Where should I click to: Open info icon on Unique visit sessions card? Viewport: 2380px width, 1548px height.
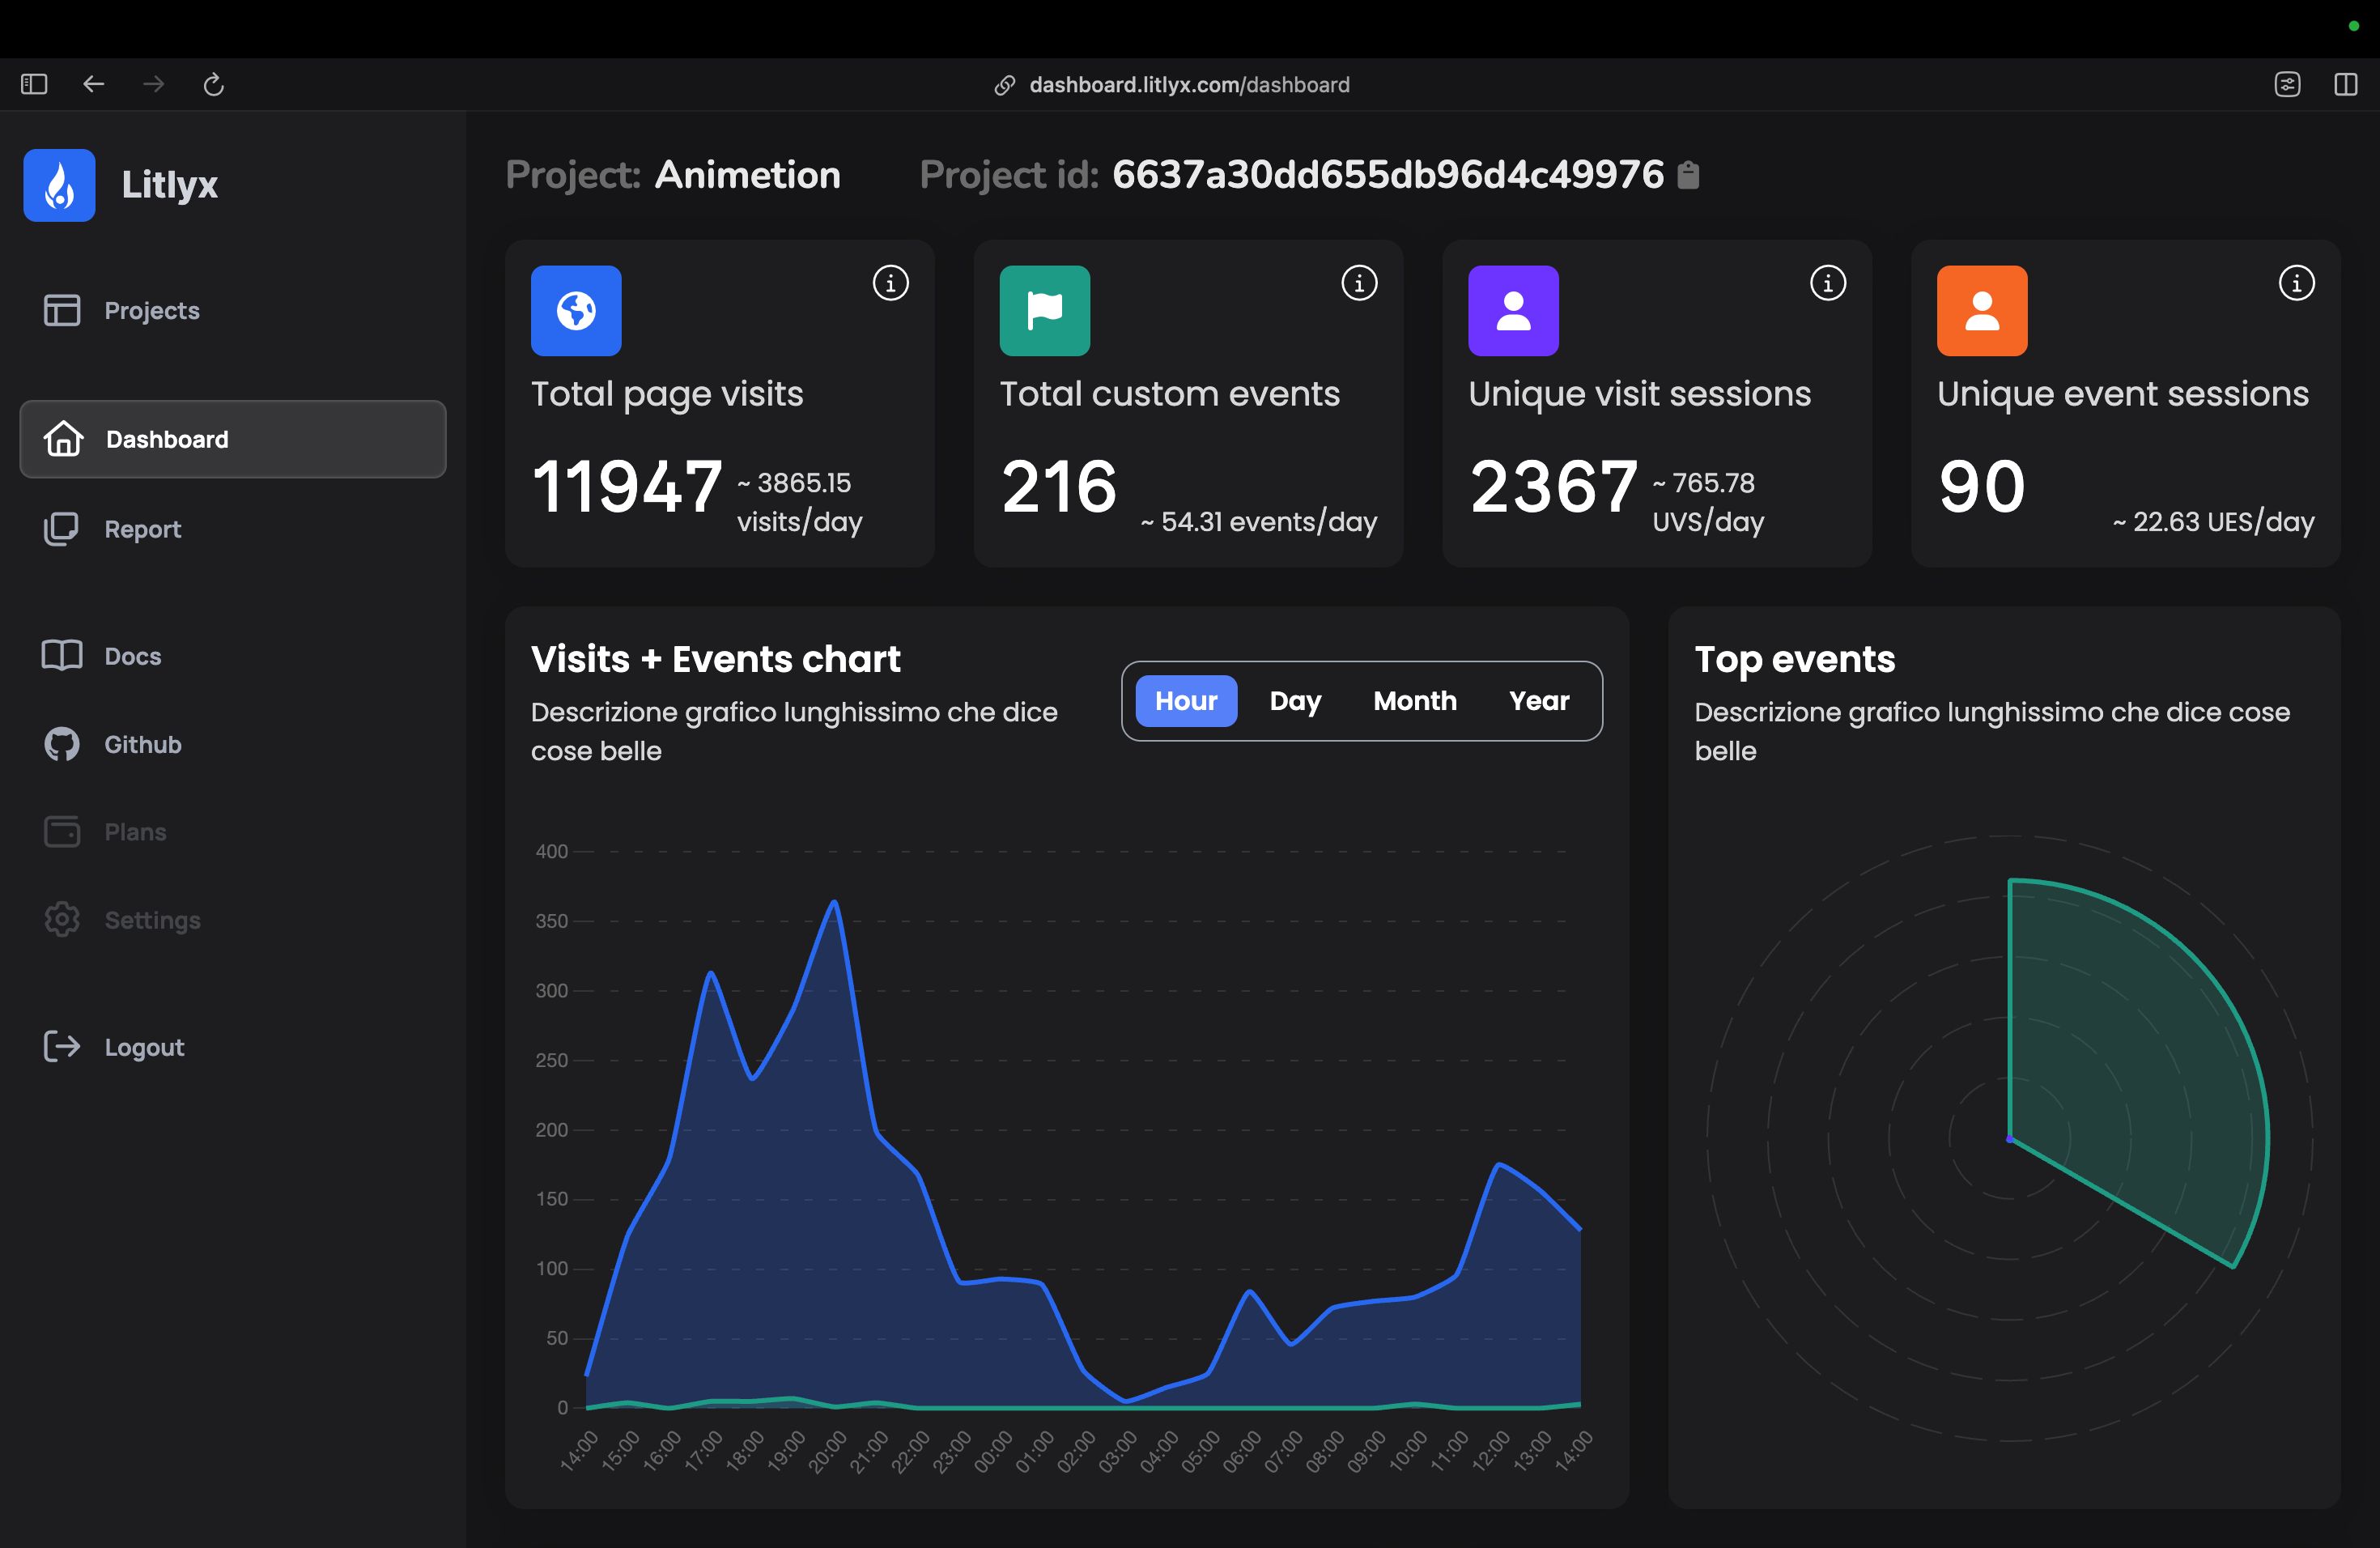click(x=1827, y=283)
